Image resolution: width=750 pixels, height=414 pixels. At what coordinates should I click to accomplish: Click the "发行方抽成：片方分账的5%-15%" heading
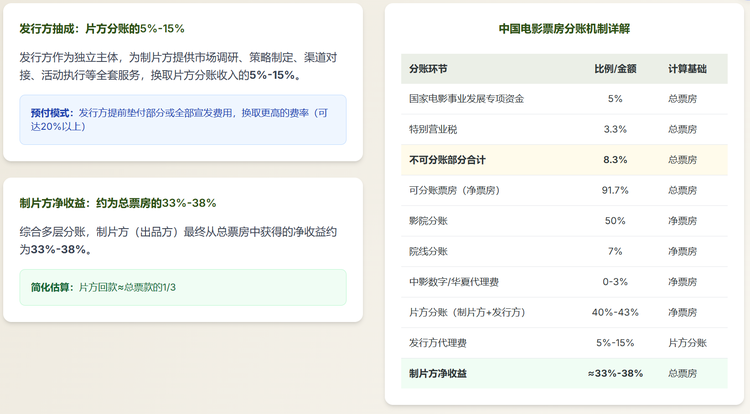point(102,28)
